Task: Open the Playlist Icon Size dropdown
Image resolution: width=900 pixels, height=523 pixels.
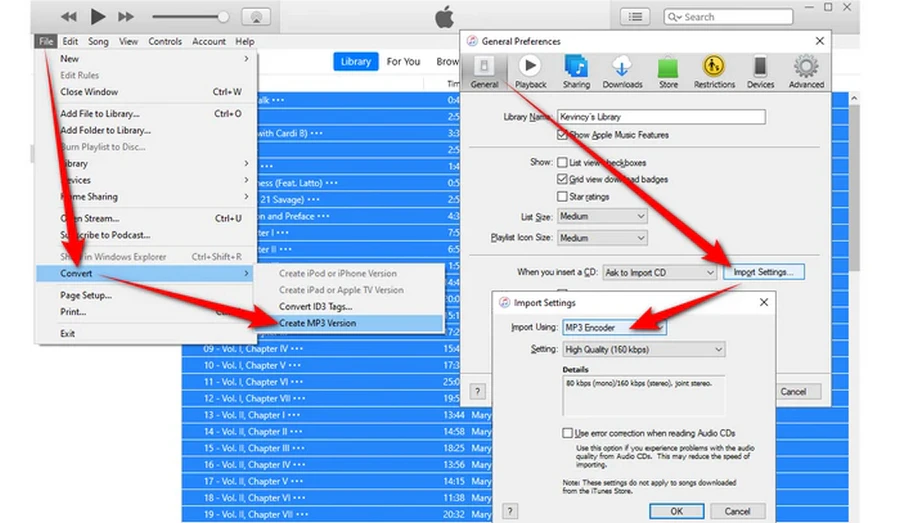Action: [x=602, y=238]
